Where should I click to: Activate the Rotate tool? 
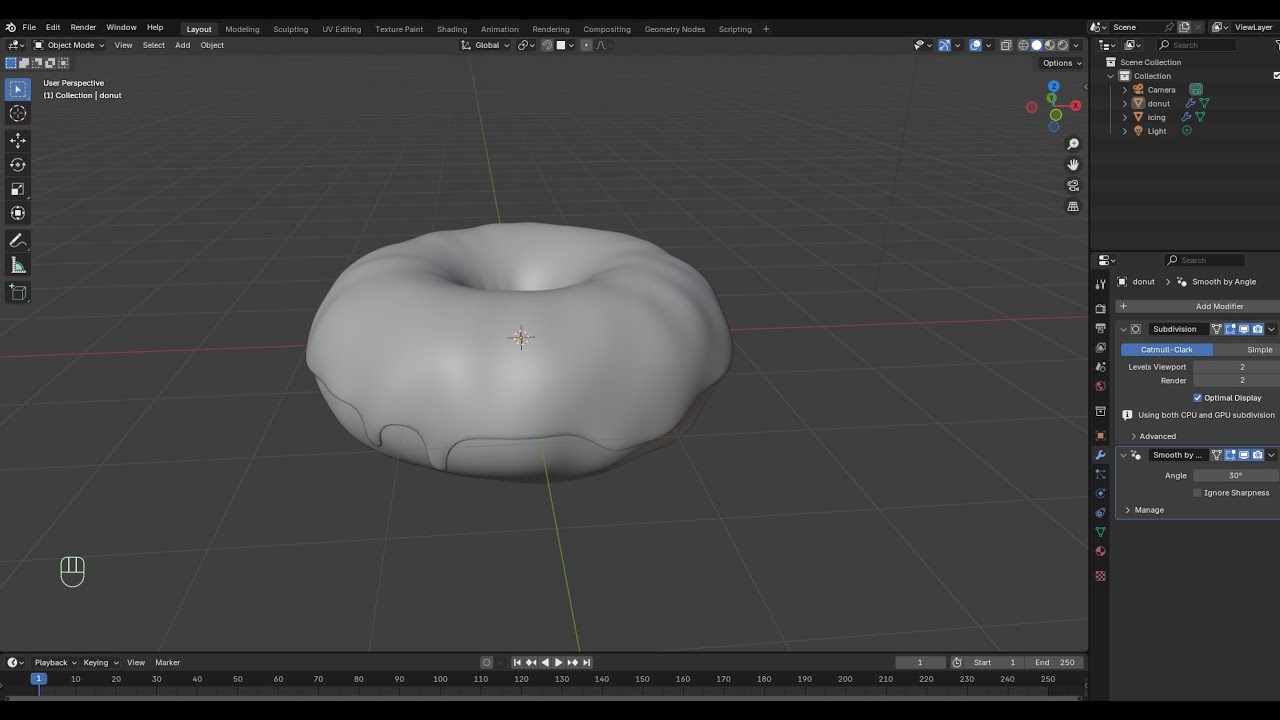(x=18, y=165)
